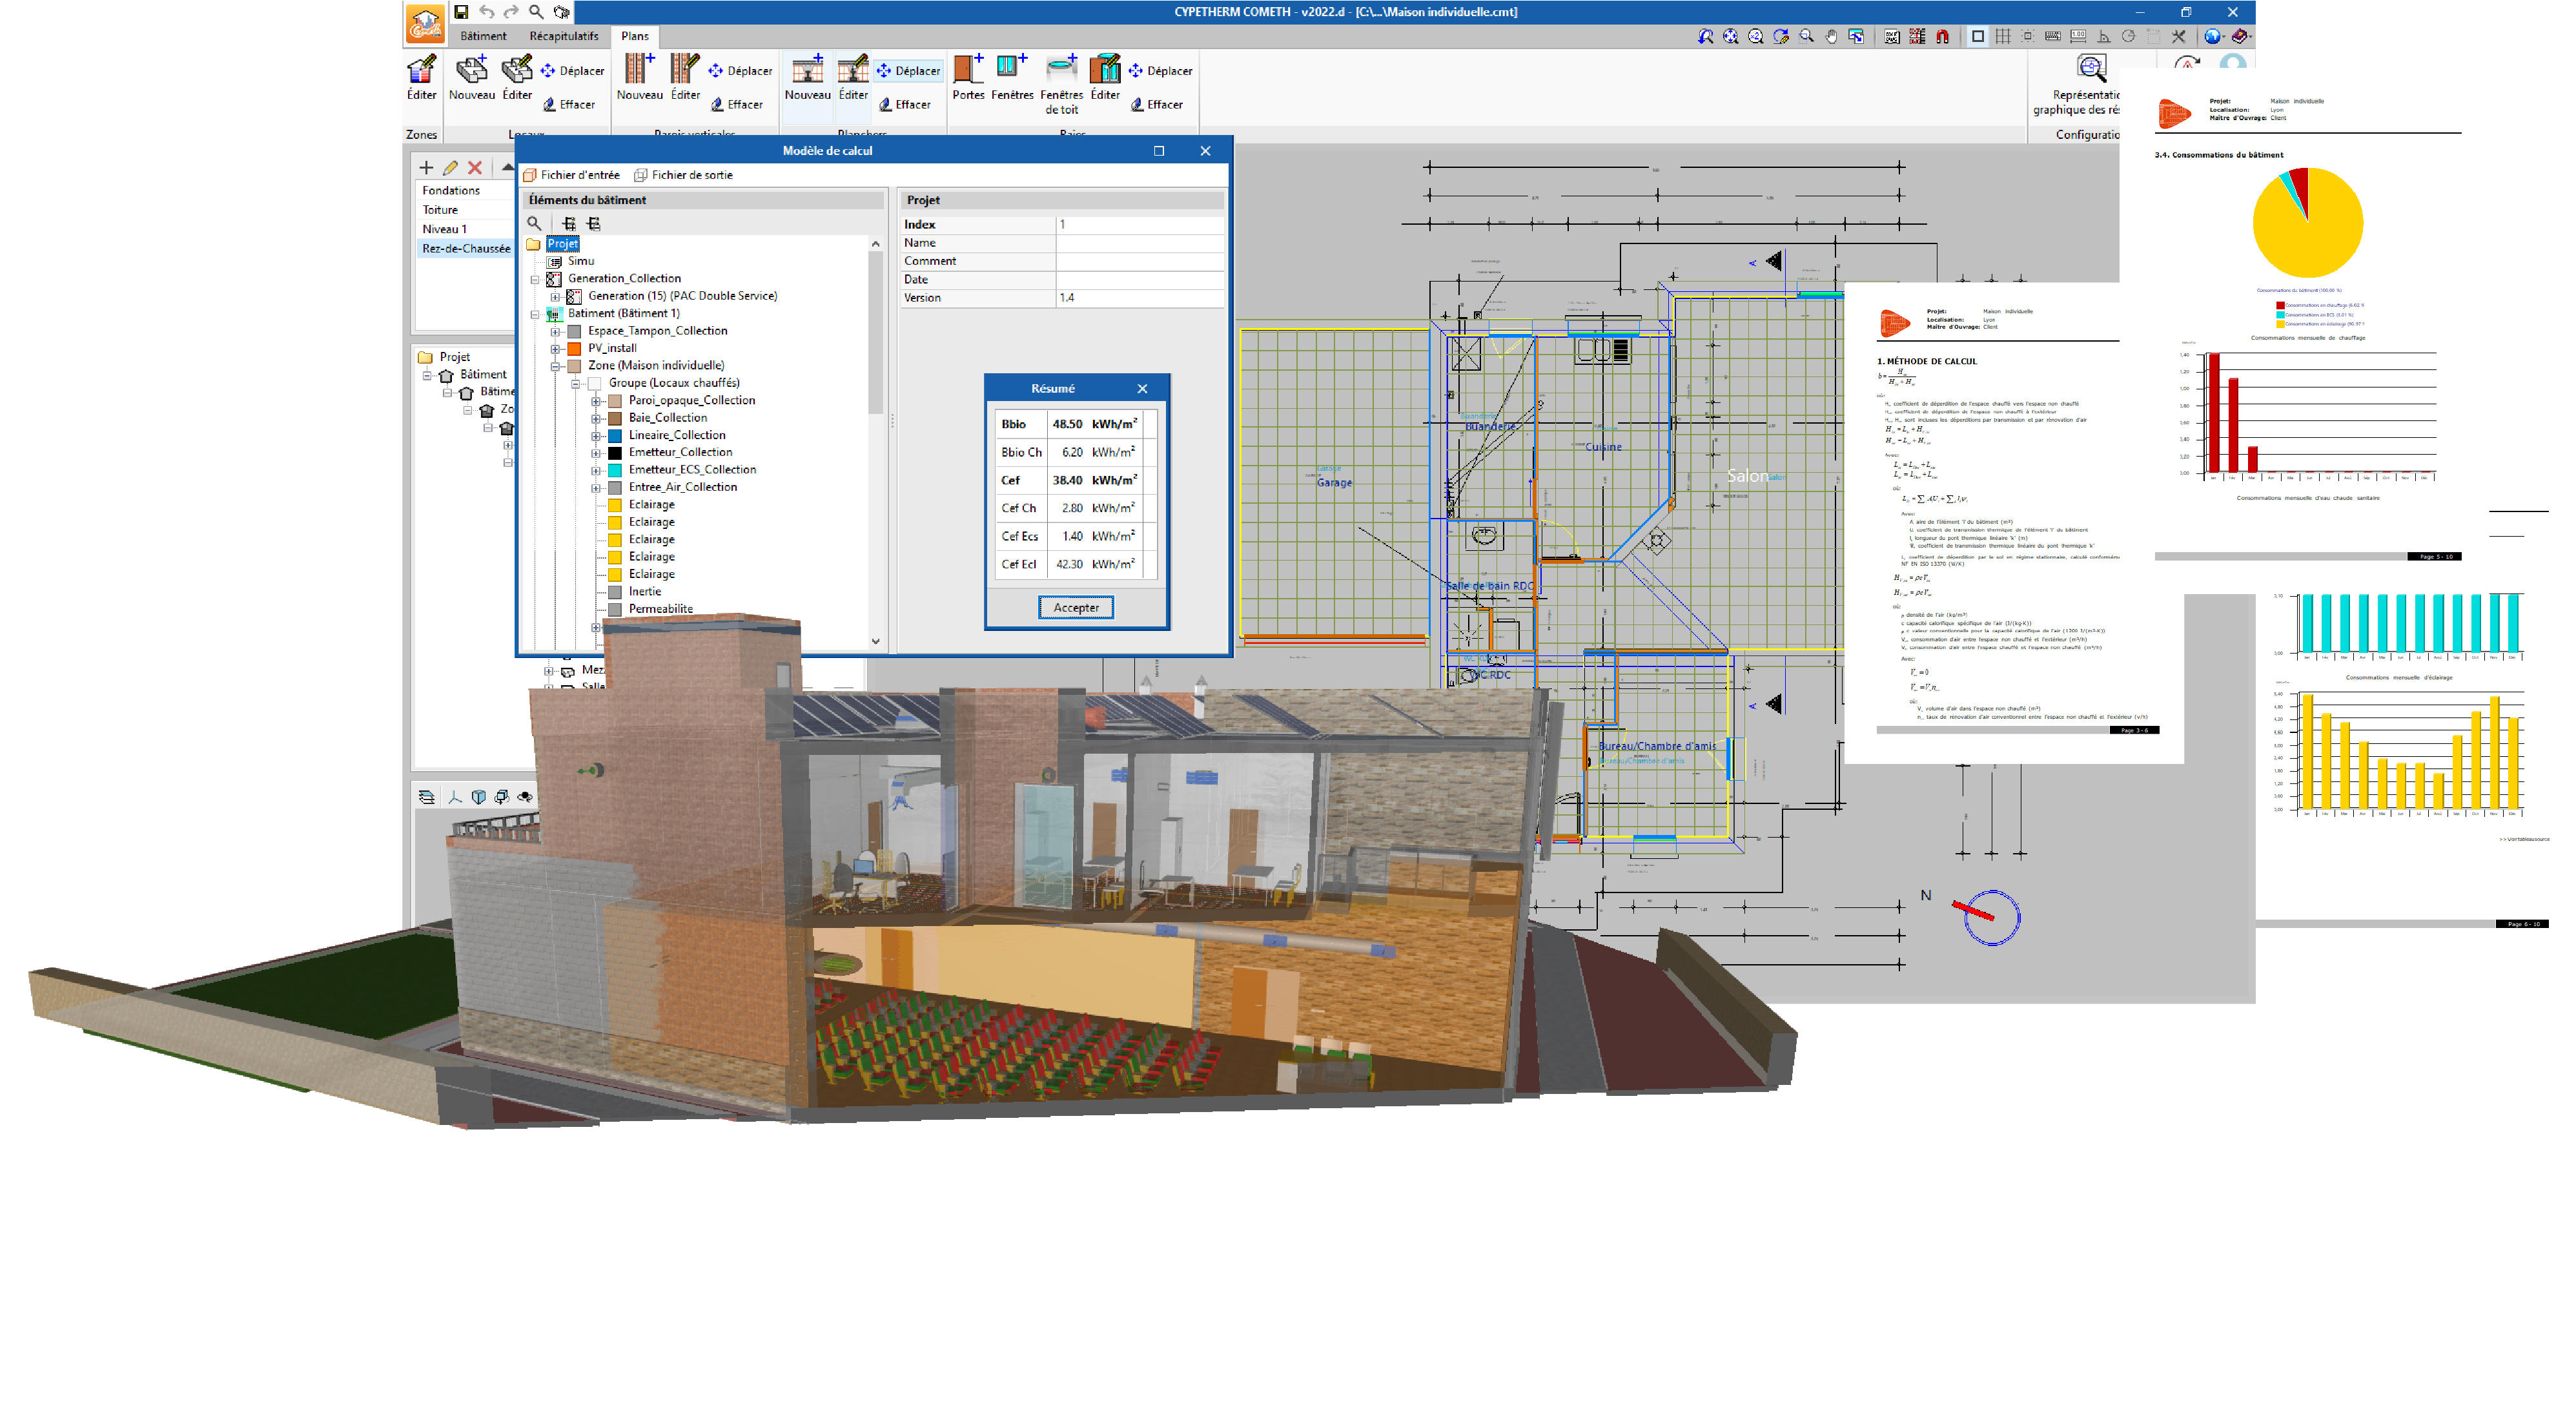
Task: Toggle the grid display icon
Action: [2003, 37]
